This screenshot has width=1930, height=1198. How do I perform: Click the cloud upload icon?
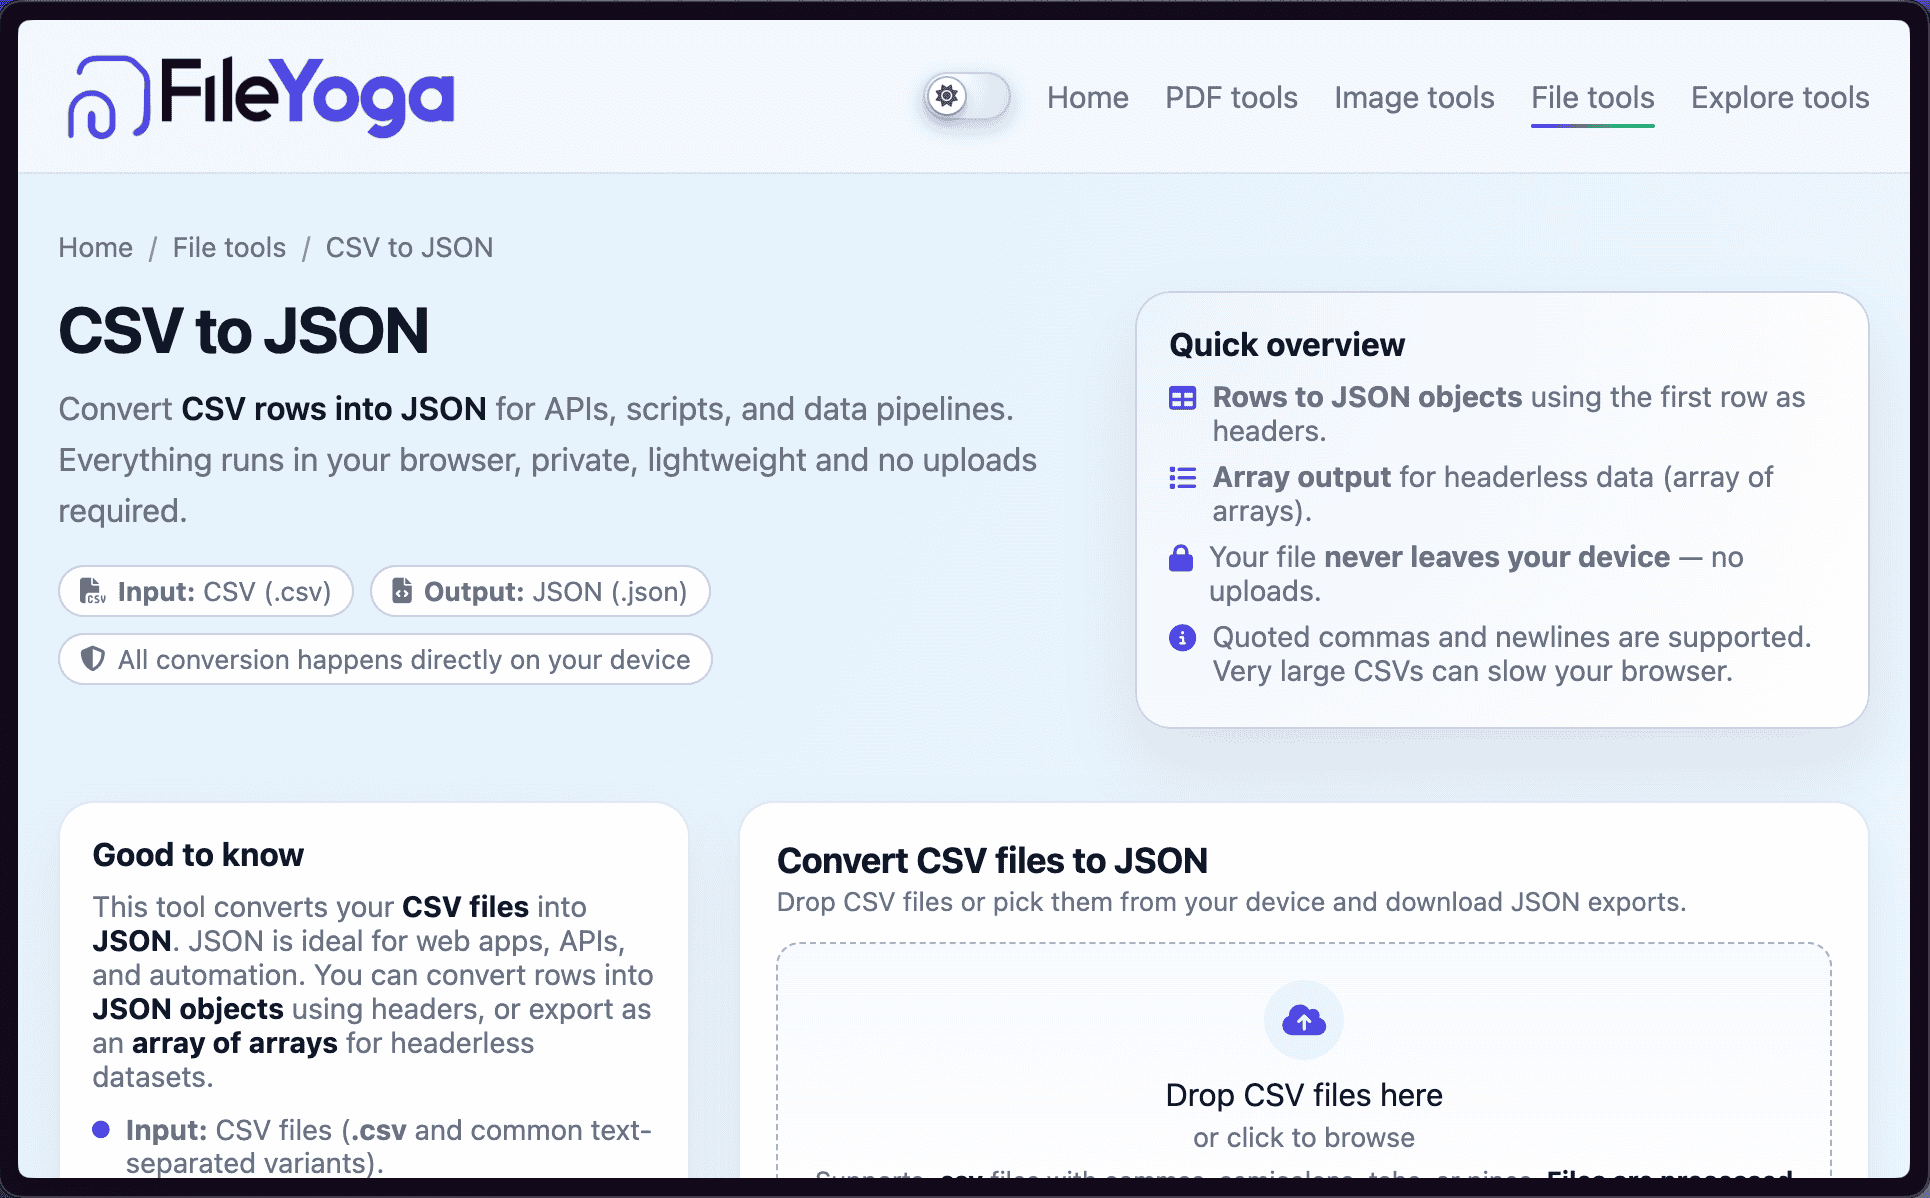pos(1304,1020)
